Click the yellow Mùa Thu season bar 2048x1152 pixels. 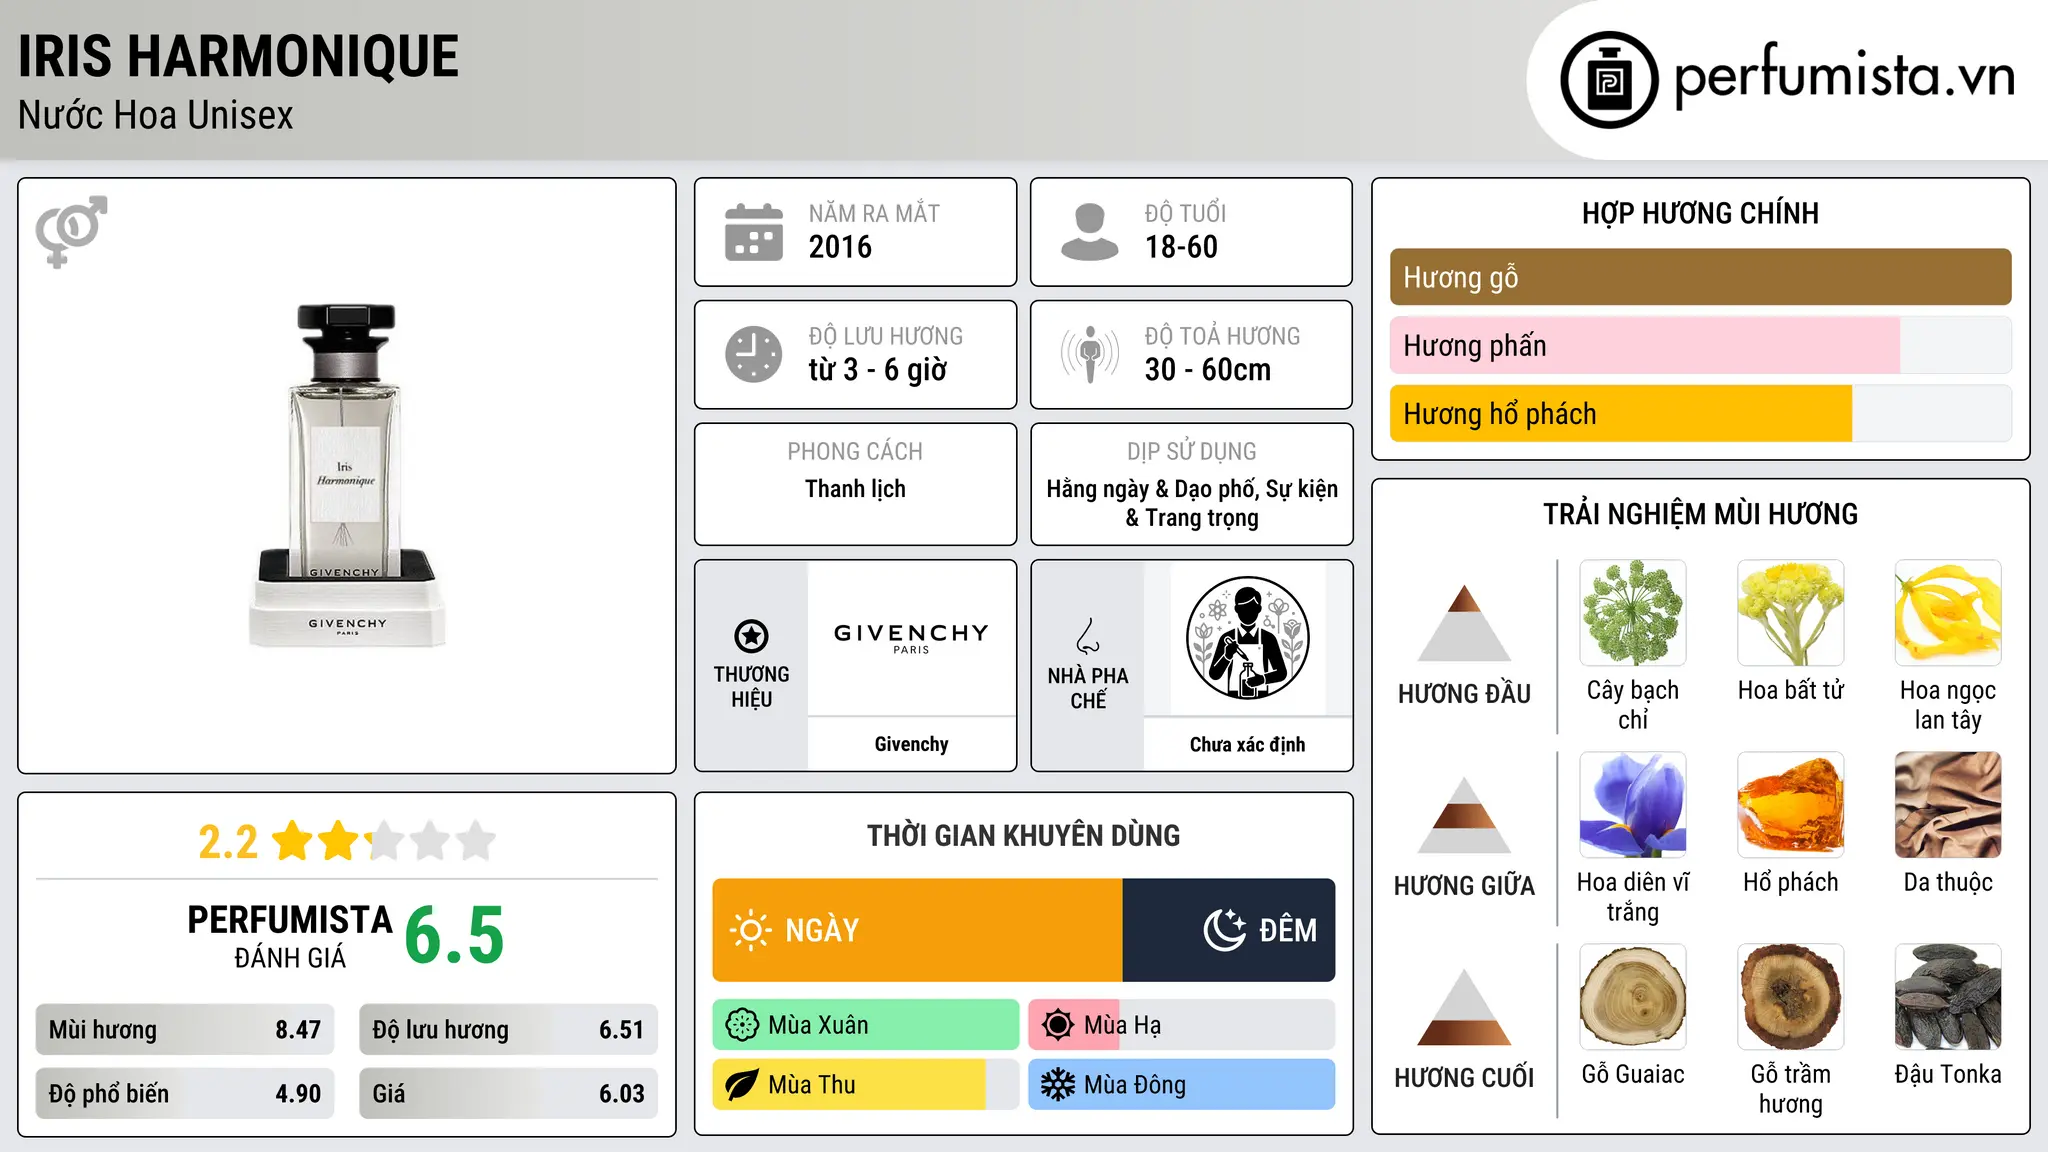(x=866, y=1085)
